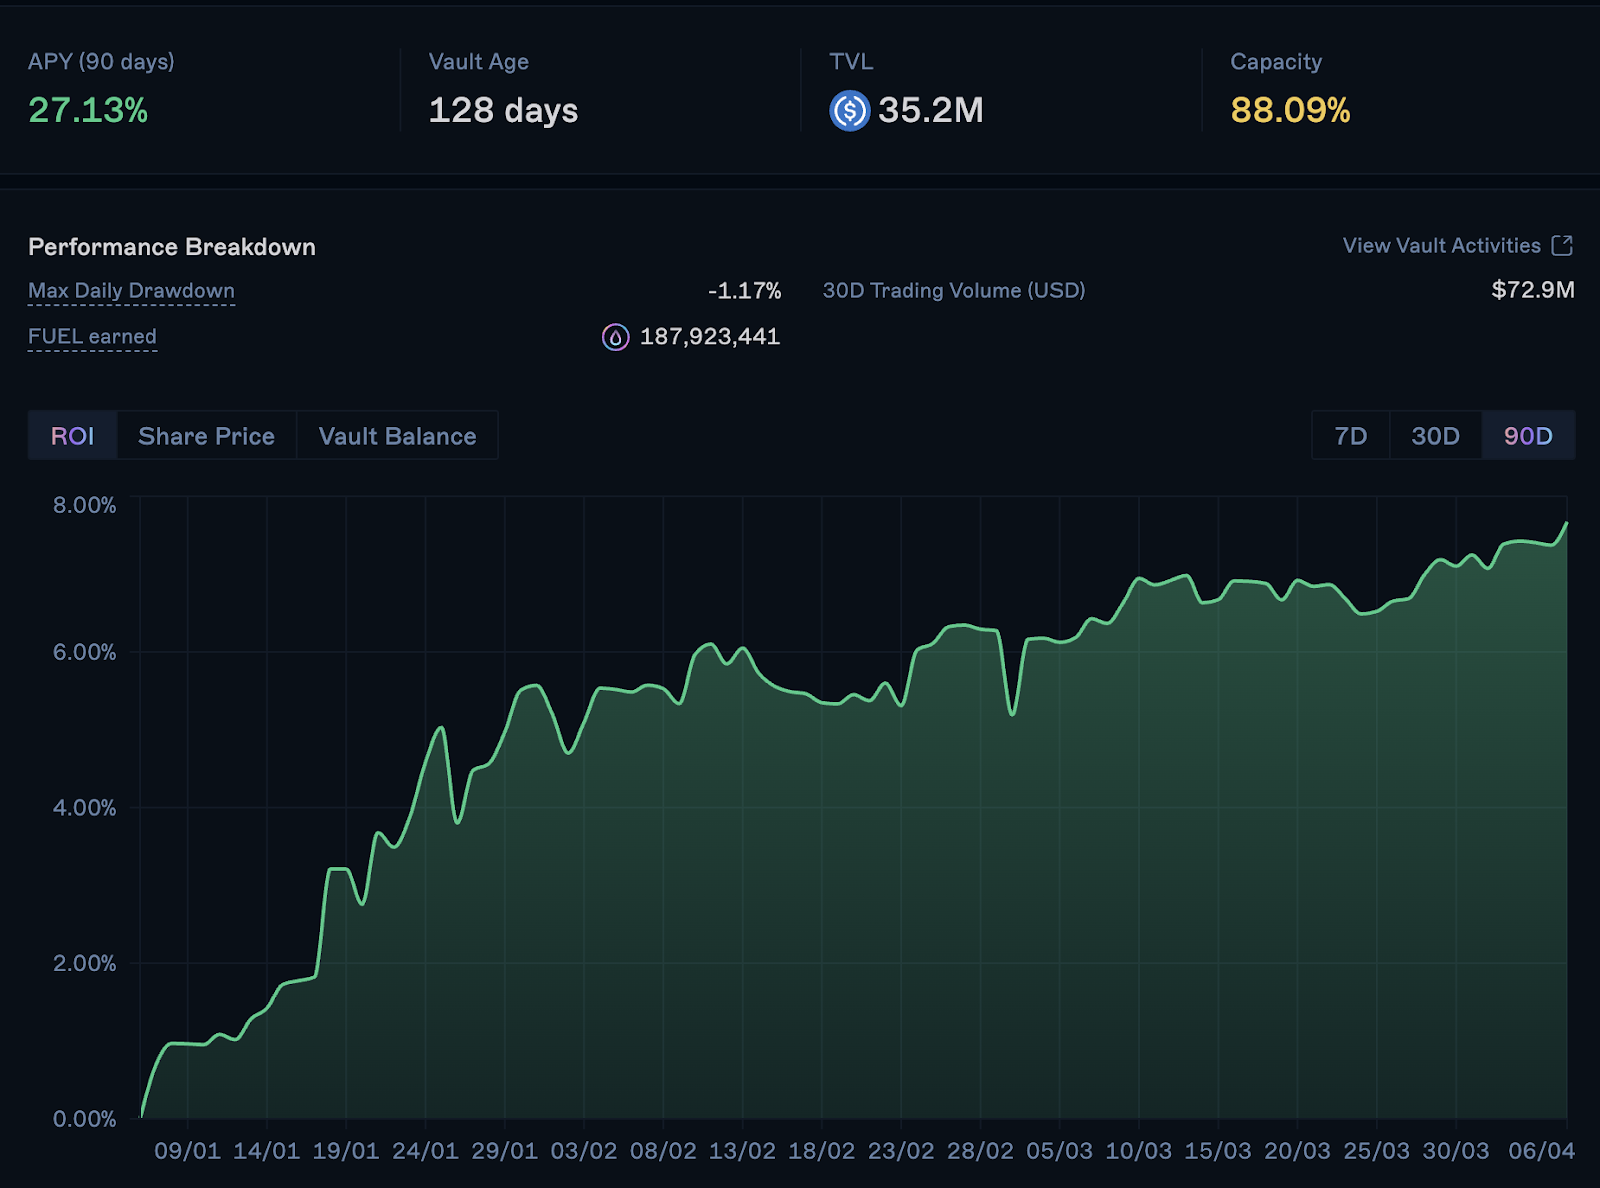Screen dimensions: 1600x1188
Task: Click the FUEL droplet icon
Action: pos(615,337)
